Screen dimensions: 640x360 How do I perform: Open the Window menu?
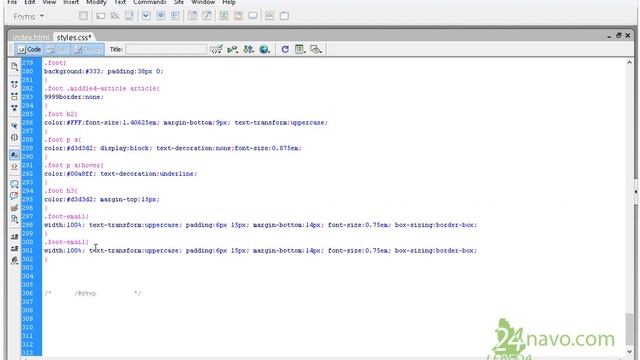click(x=203, y=2)
